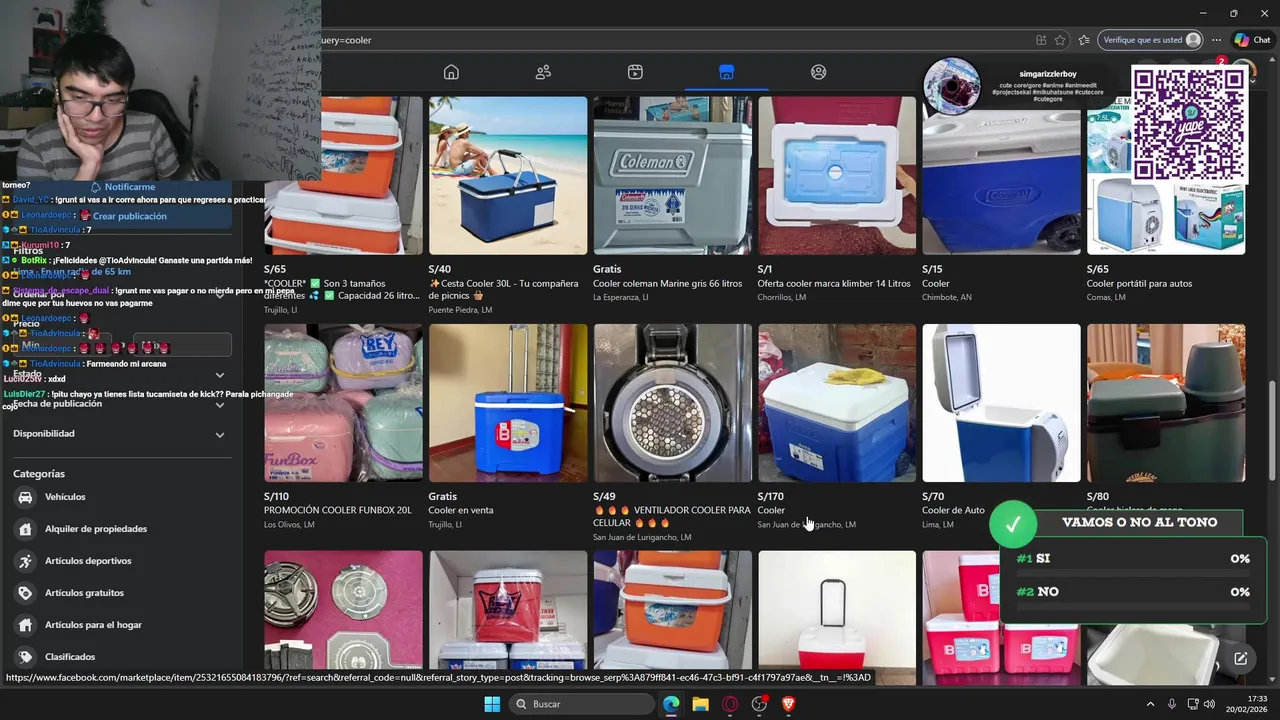Open the Ventilador cooler para celular photo
1280x720 pixels.
pyautogui.click(x=672, y=403)
